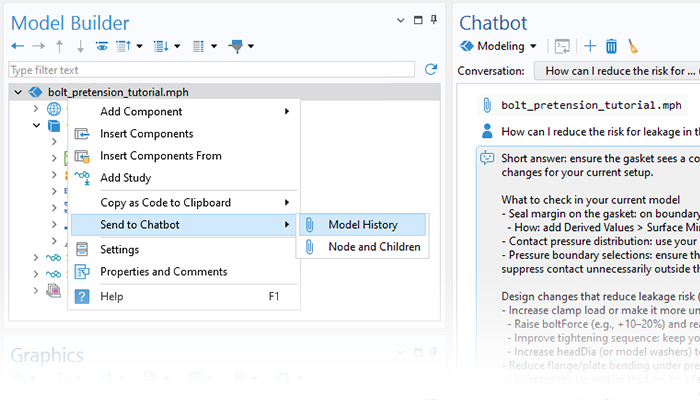Click the Next Node forward arrow

(x=39, y=46)
